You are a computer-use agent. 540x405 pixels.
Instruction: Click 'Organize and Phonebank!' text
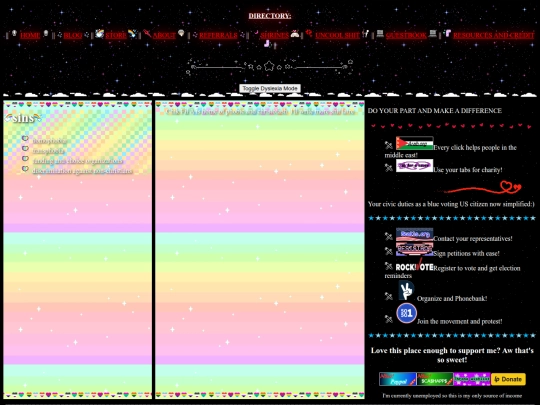click(x=452, y=299)
